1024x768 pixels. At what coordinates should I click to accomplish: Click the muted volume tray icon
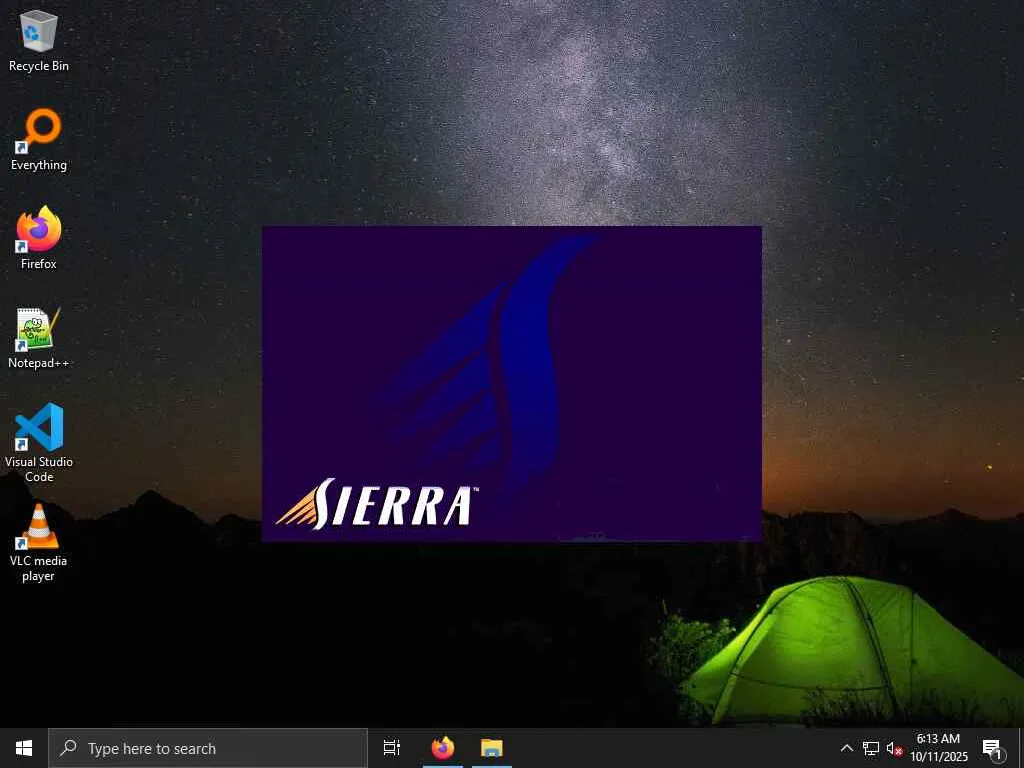(894, 748)
